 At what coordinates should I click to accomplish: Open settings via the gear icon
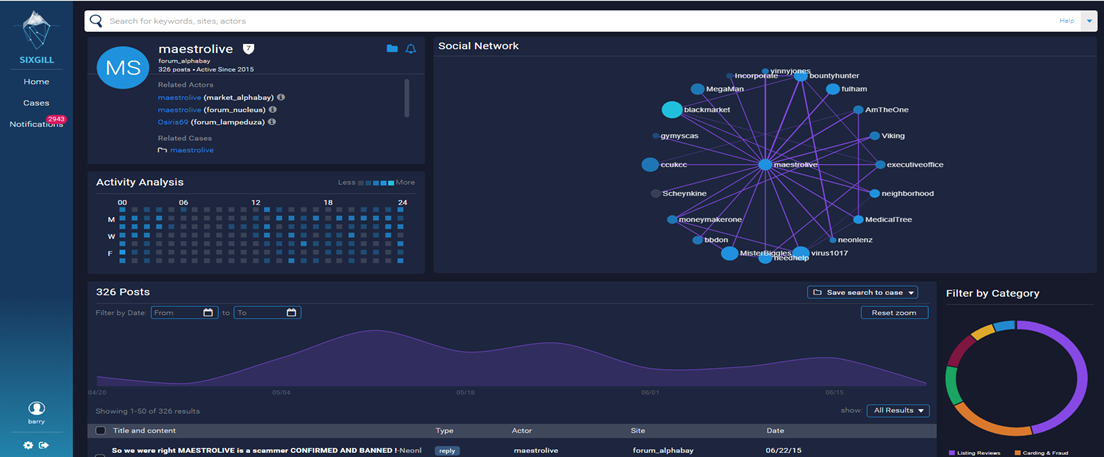[x=29, y=445]
